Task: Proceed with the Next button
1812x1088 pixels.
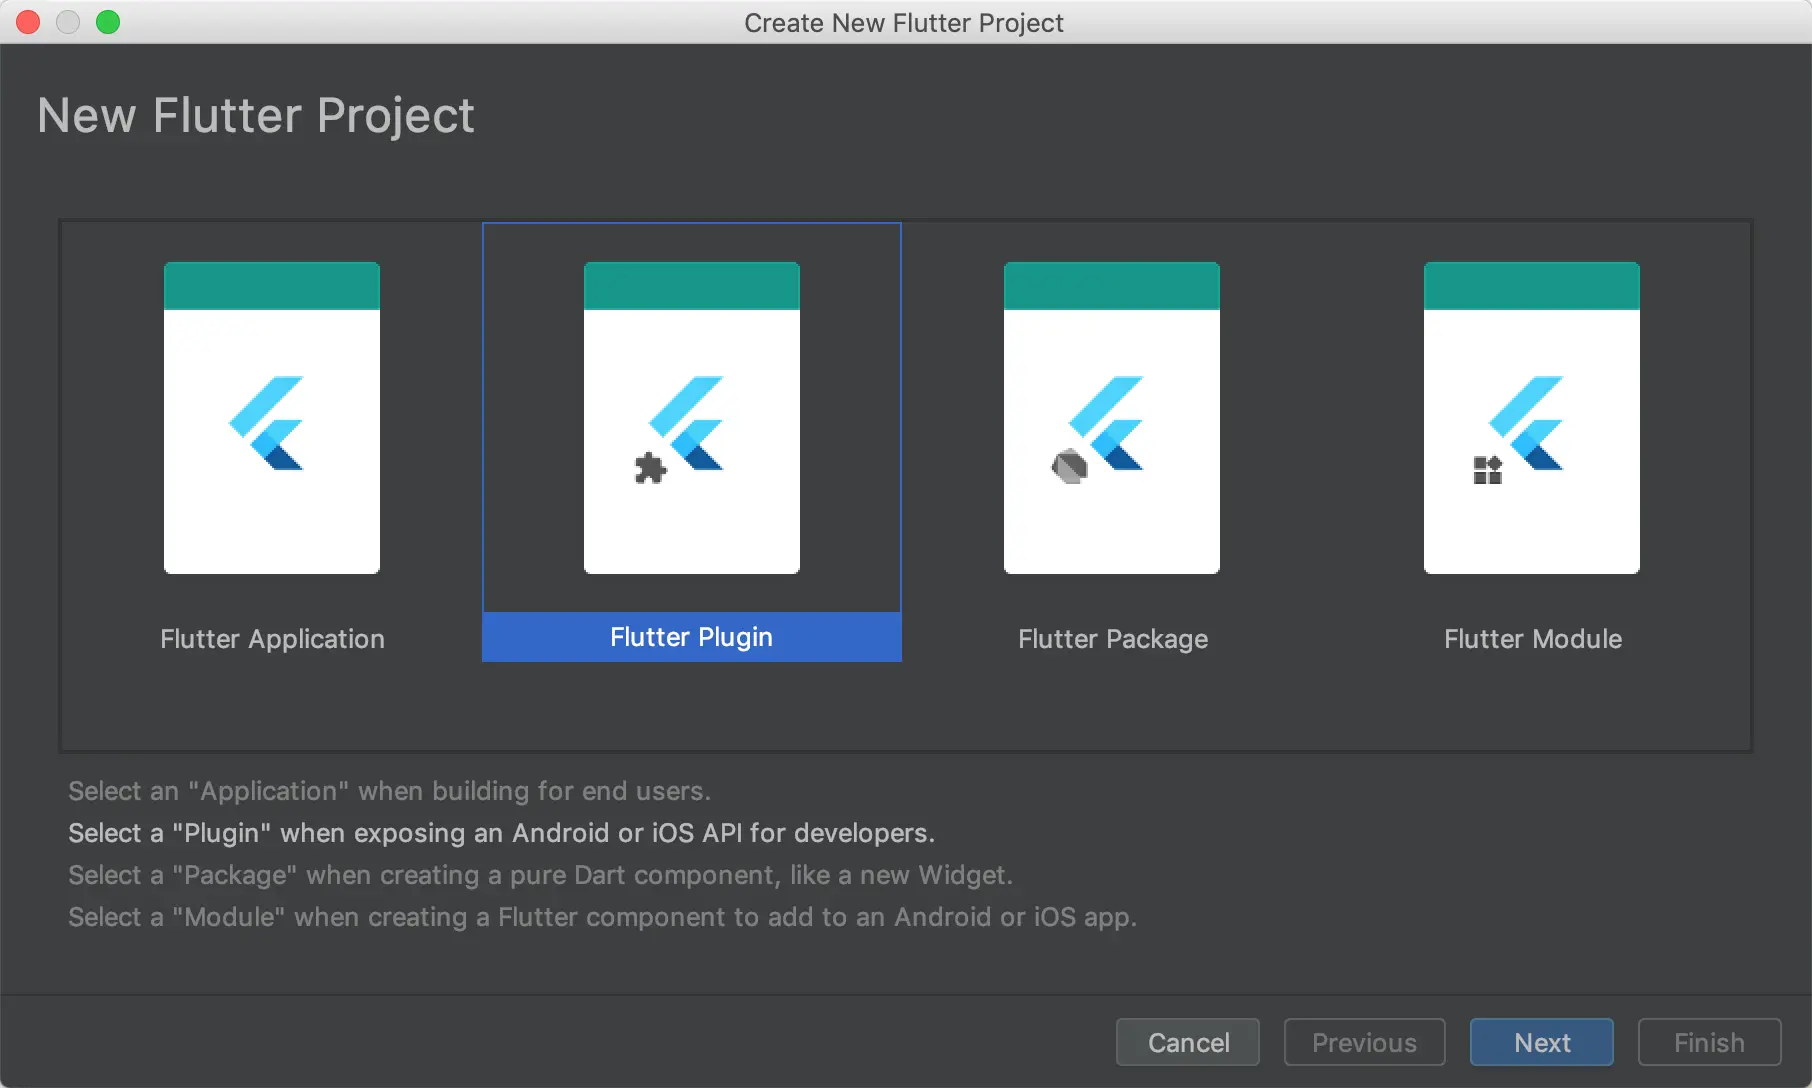Action: pos(1541,1042)
